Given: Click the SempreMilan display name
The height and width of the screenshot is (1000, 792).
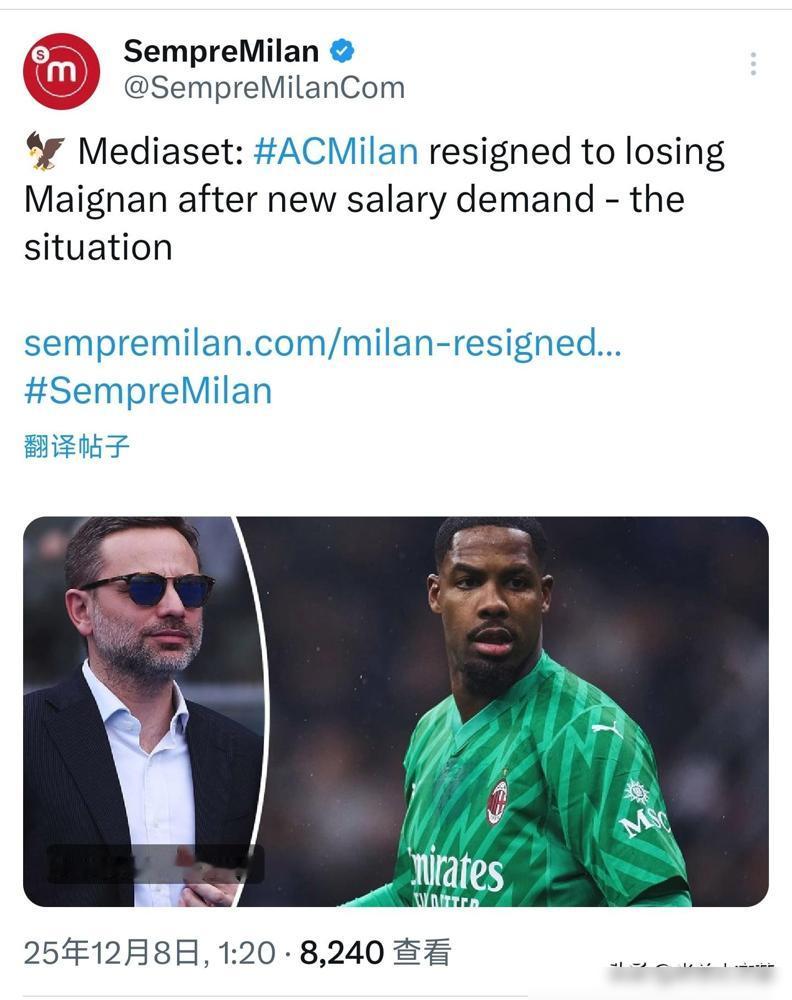Looking at the screenshot, I should point(221,51).
